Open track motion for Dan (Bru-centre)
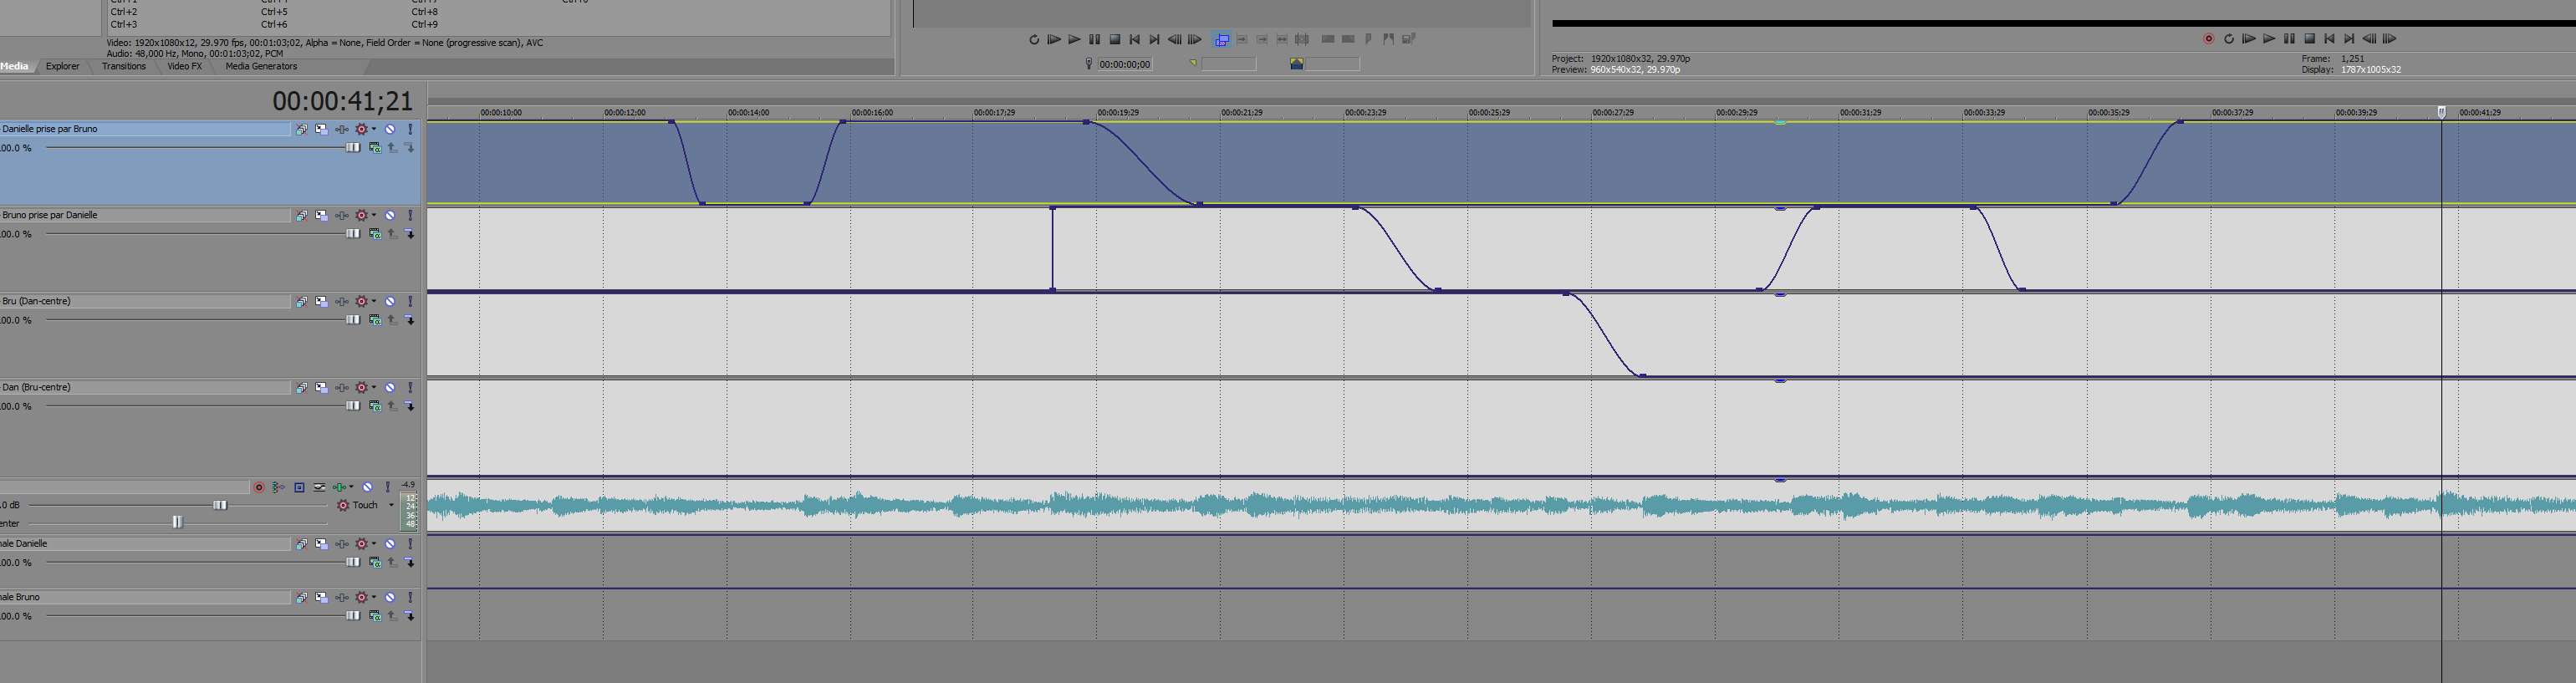The height and width of the screenshot is (683, 2576). [322, 387]
